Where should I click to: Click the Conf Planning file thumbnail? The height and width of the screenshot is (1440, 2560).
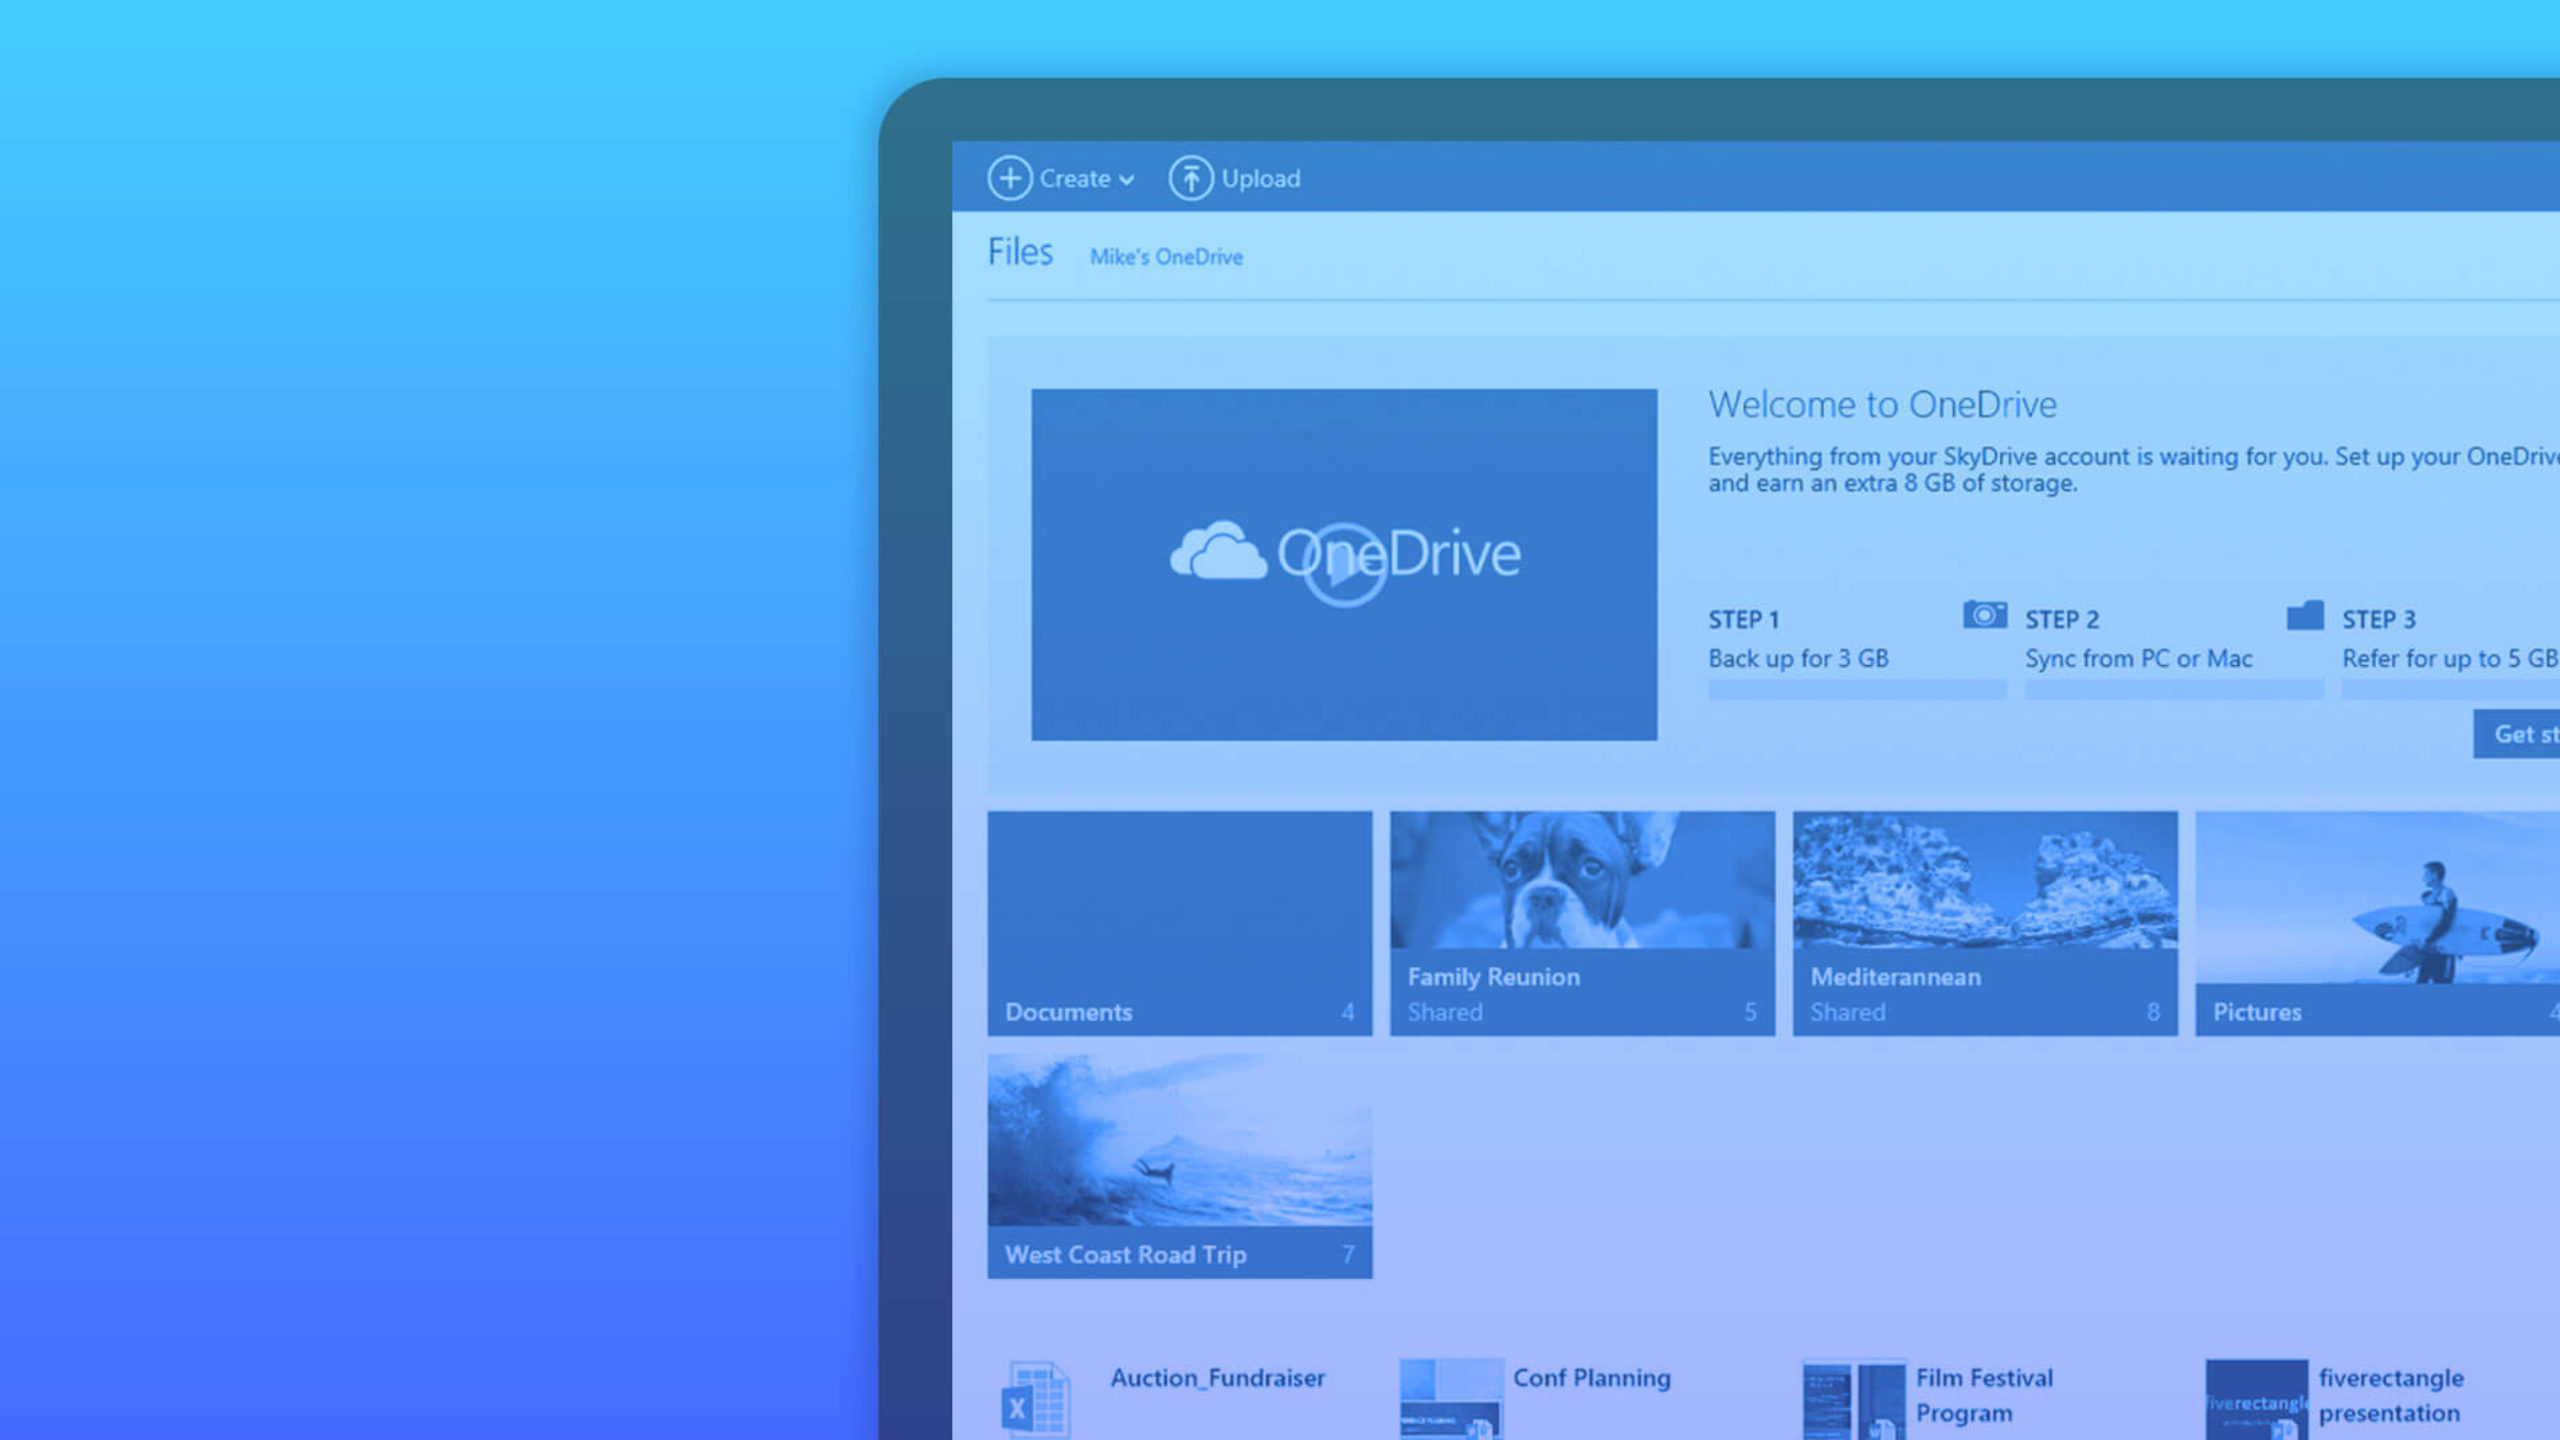pyautogui.click(x=1451, y=1399)
